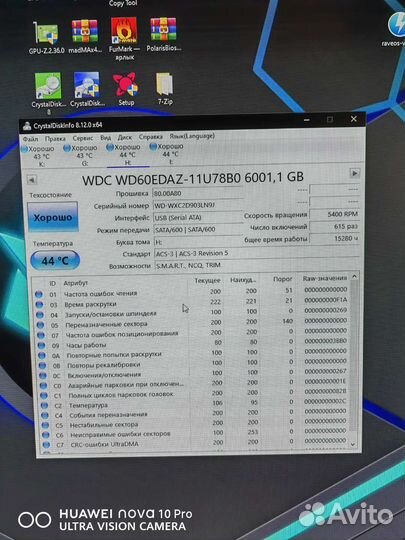This screenshot has width=405, height=540.
Task: Open the Диск menu
Action: (125, 137)
